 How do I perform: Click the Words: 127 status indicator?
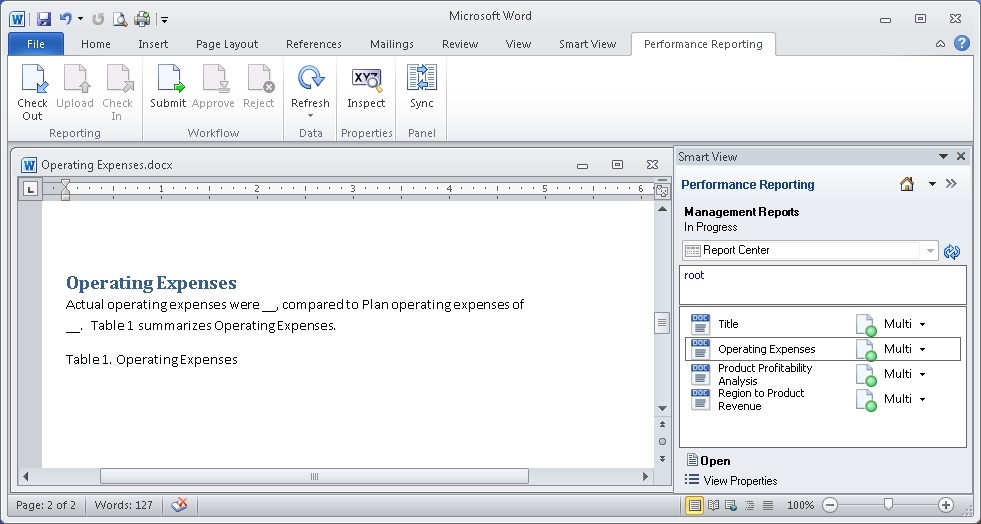pos(123,505)
